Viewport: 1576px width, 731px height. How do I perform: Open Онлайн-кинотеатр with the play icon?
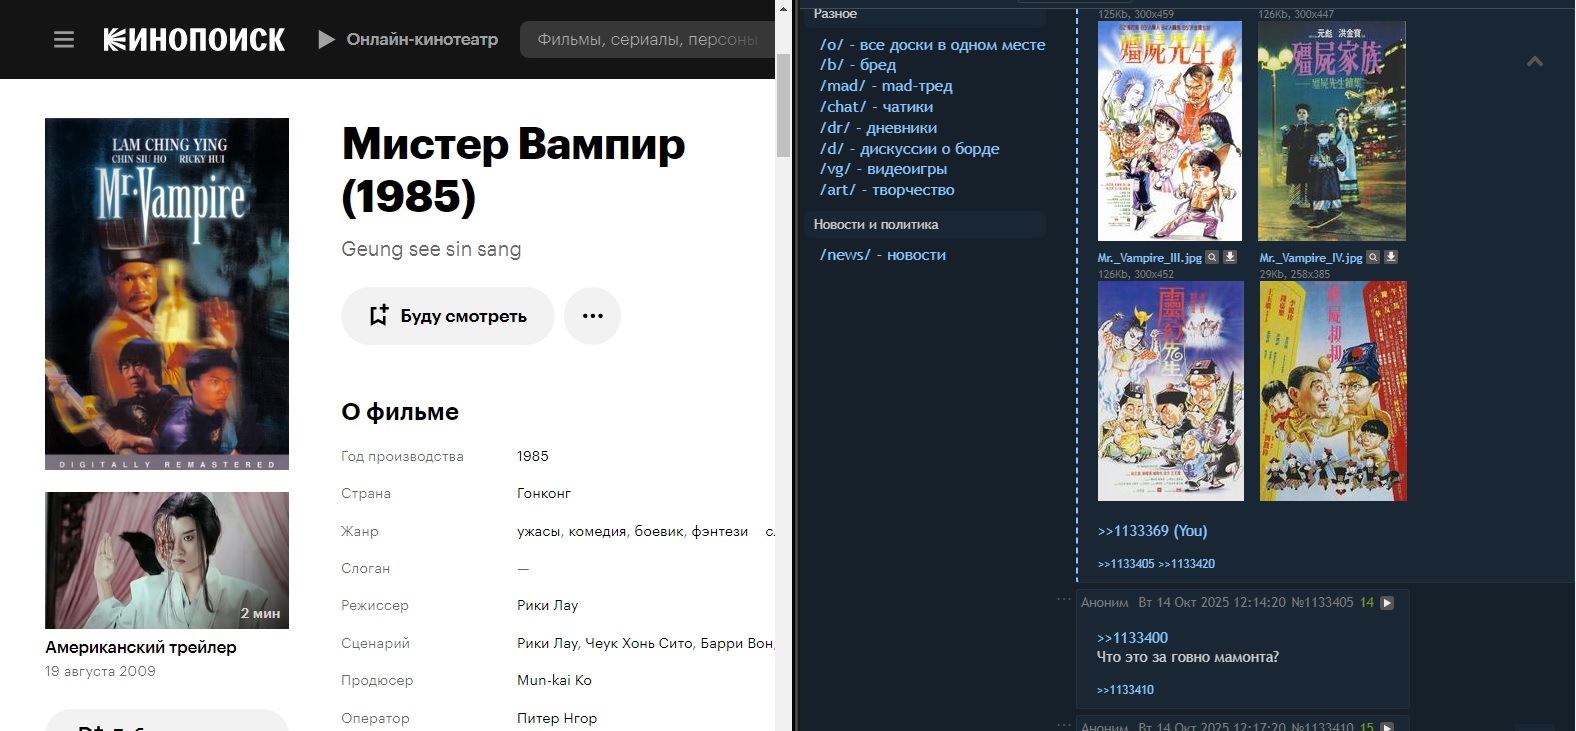pyautogui.click(x=408, y=40)
